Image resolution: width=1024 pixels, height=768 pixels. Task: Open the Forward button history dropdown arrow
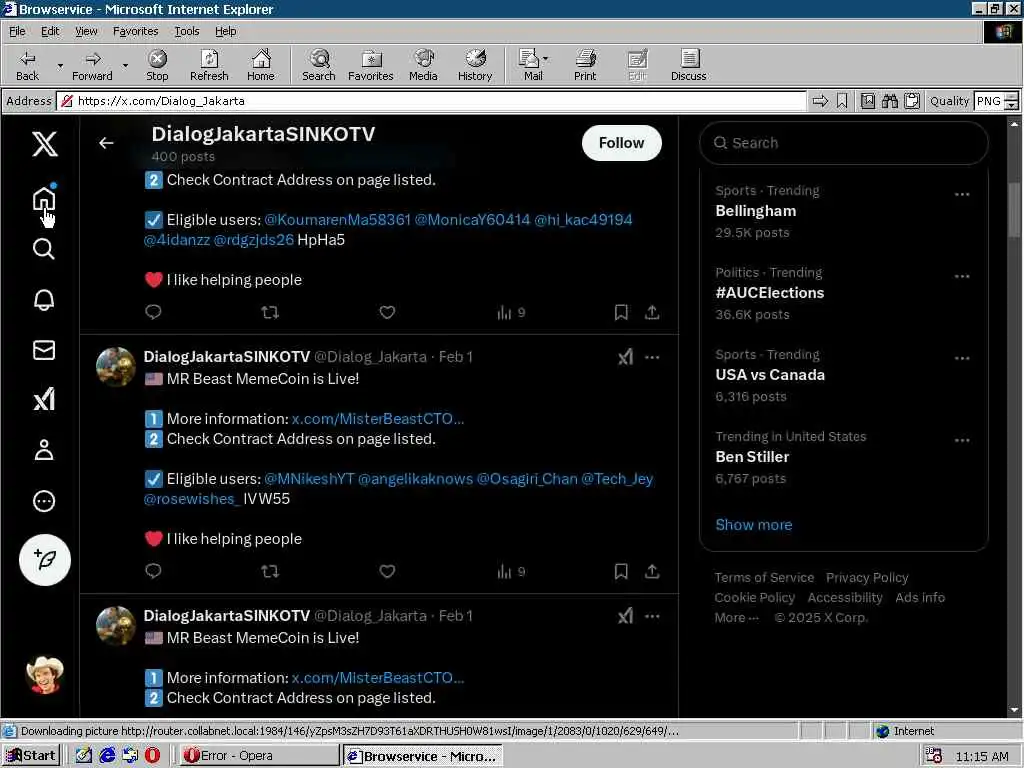[x=125, y=65]
